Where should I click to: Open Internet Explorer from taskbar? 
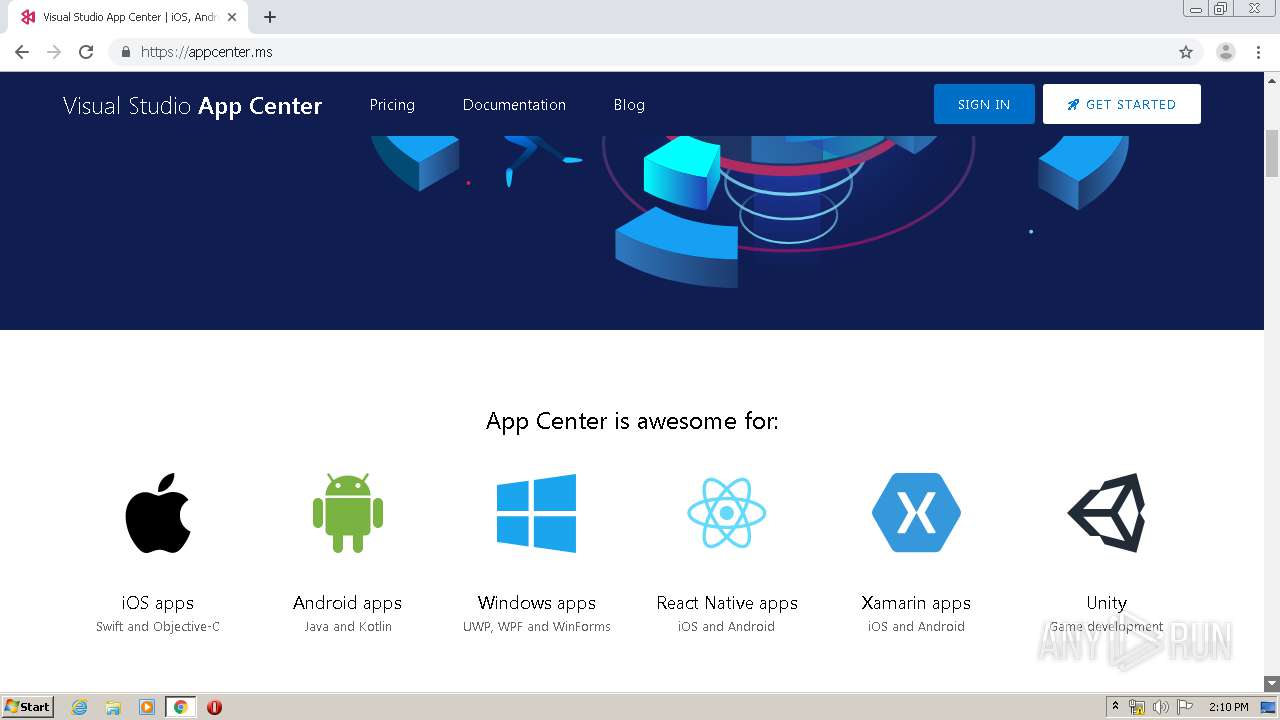80,707
